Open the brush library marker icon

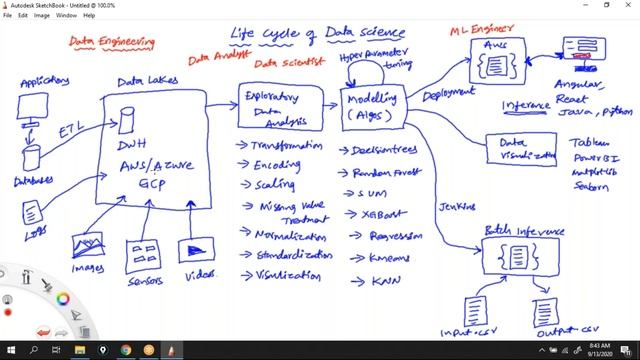[27, 277]
